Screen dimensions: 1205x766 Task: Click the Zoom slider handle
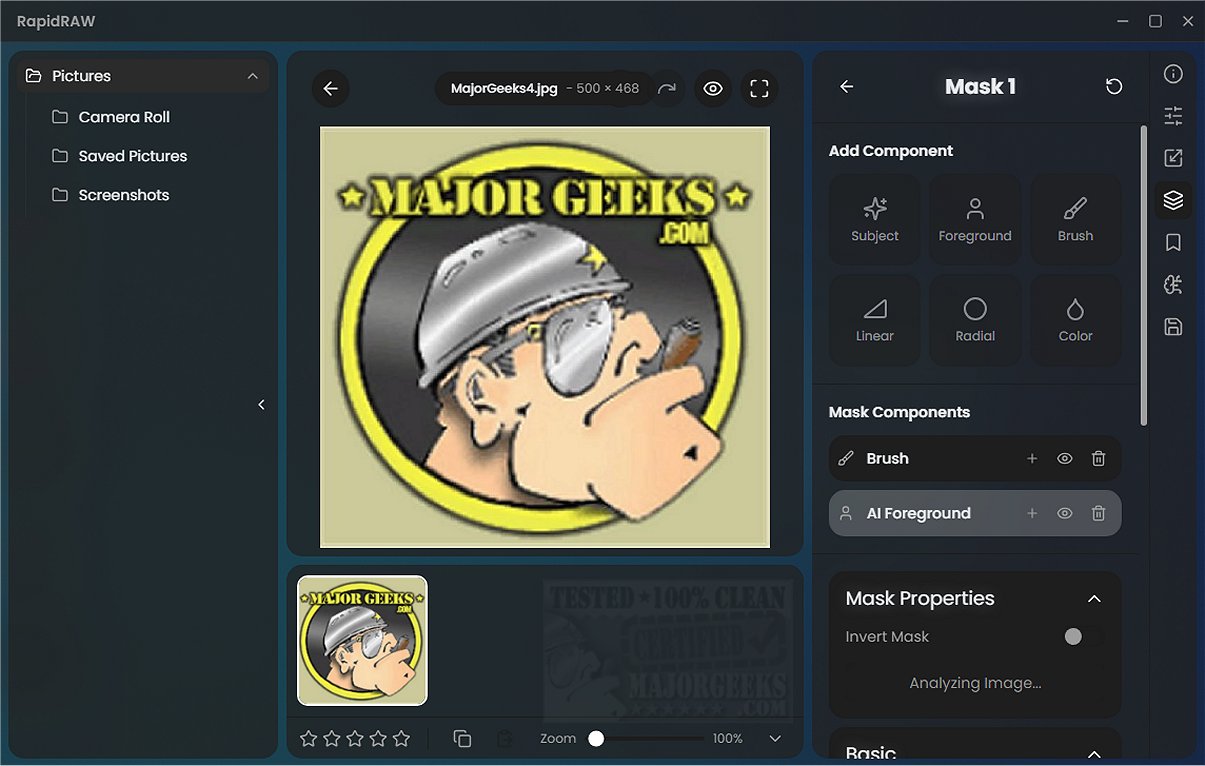pyautogui.click(x=596, y=739)
